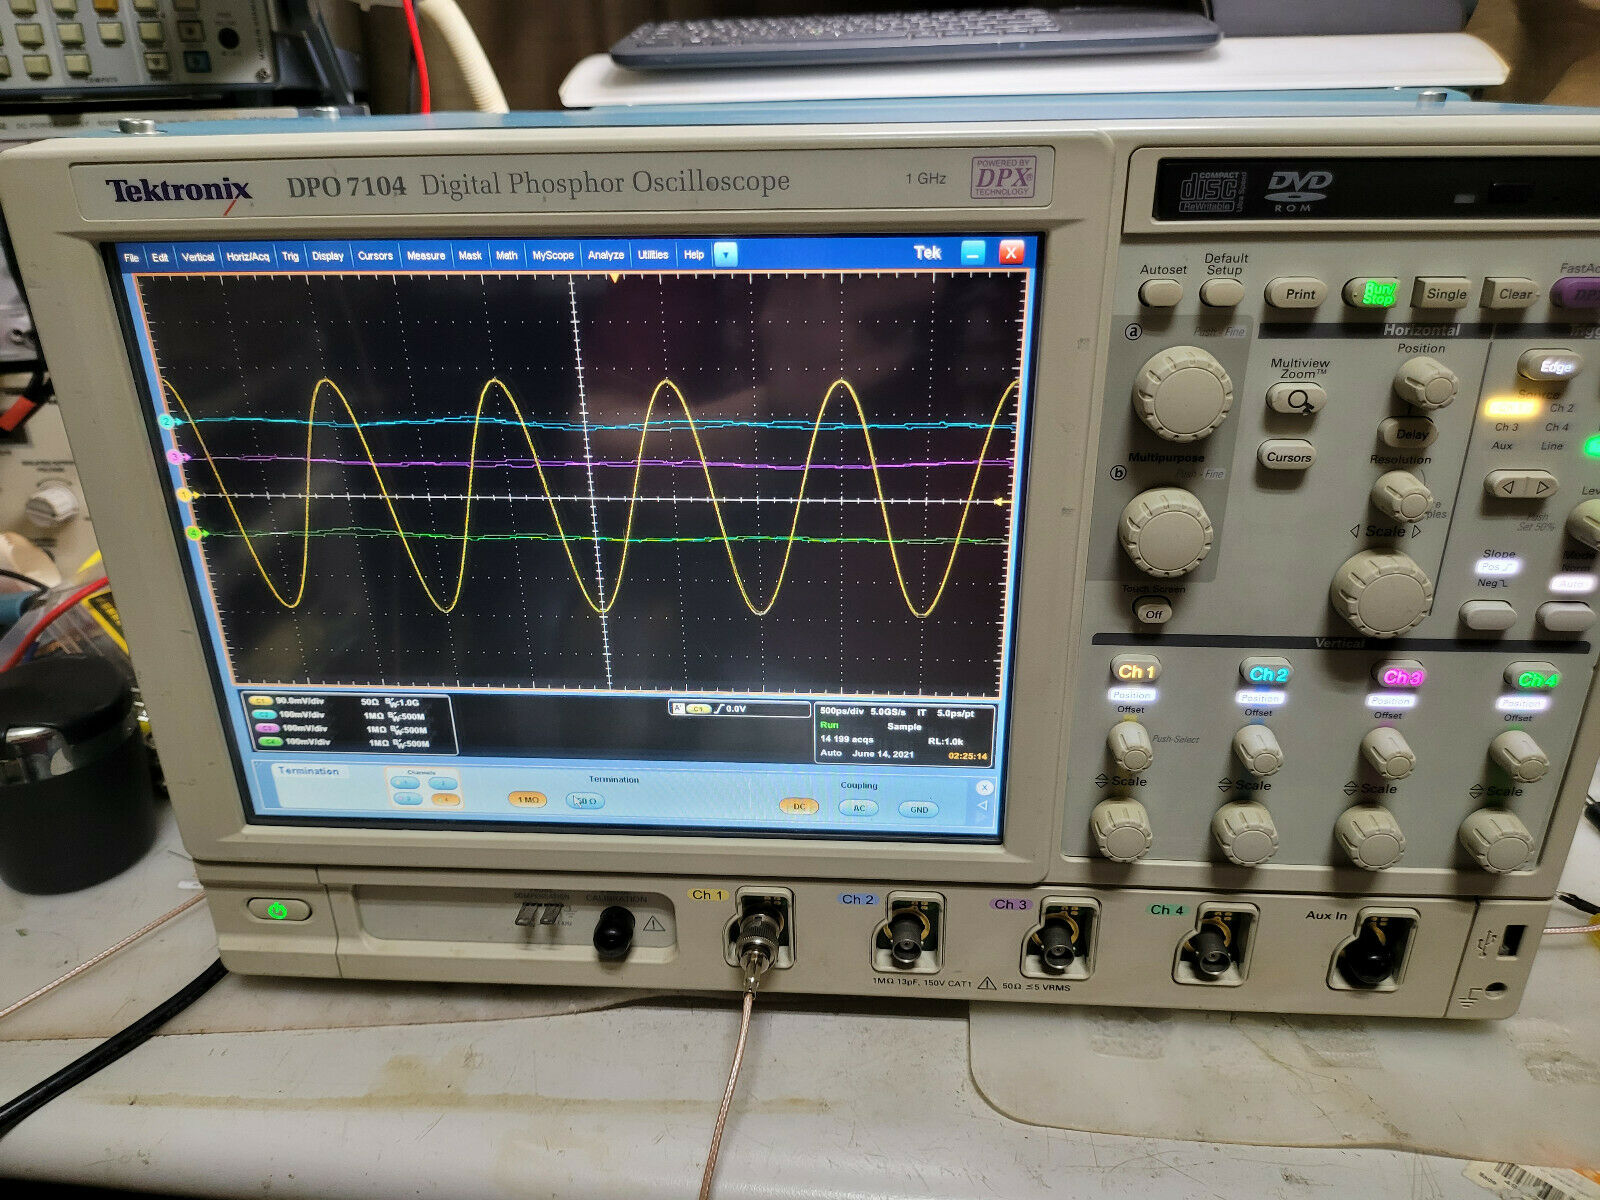Click the green Run status text
Screen dimensions: 1600x1200
(829, 725)
